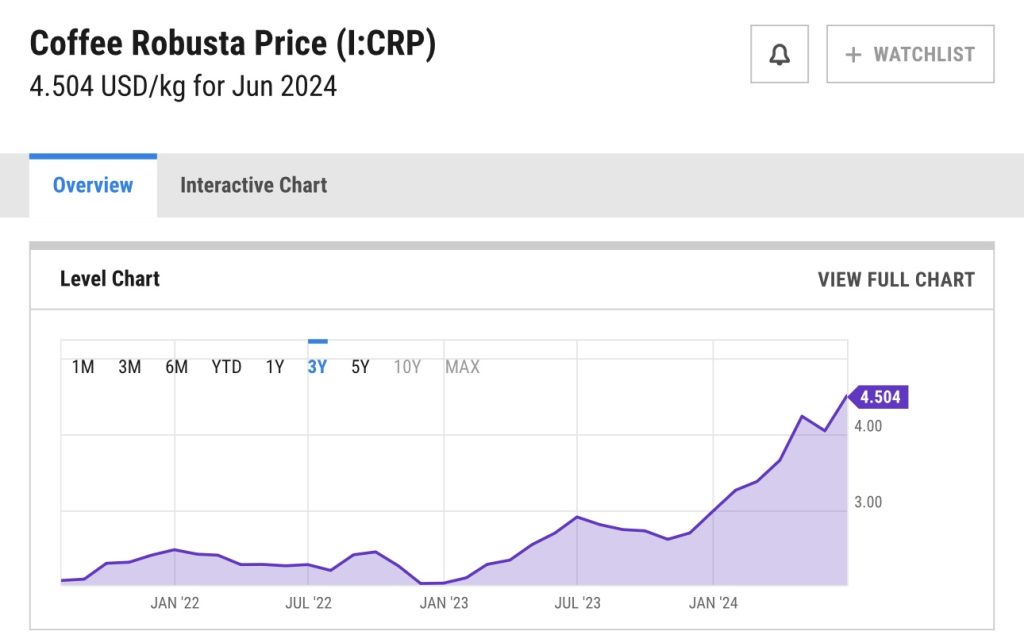Switch chart to 1Y range
Screen dimensions: 1024x639
[x=275, y=367]
